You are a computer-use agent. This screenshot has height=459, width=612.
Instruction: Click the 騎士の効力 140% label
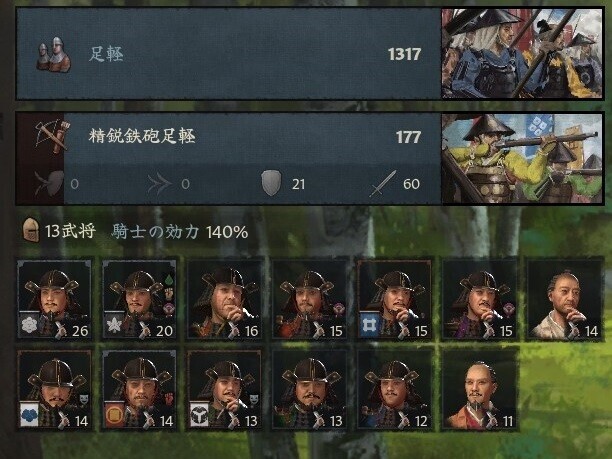tap(180, 232)
